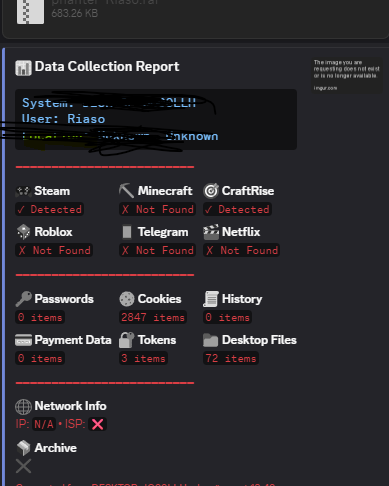Click the Archive heading

pos(56,448)
